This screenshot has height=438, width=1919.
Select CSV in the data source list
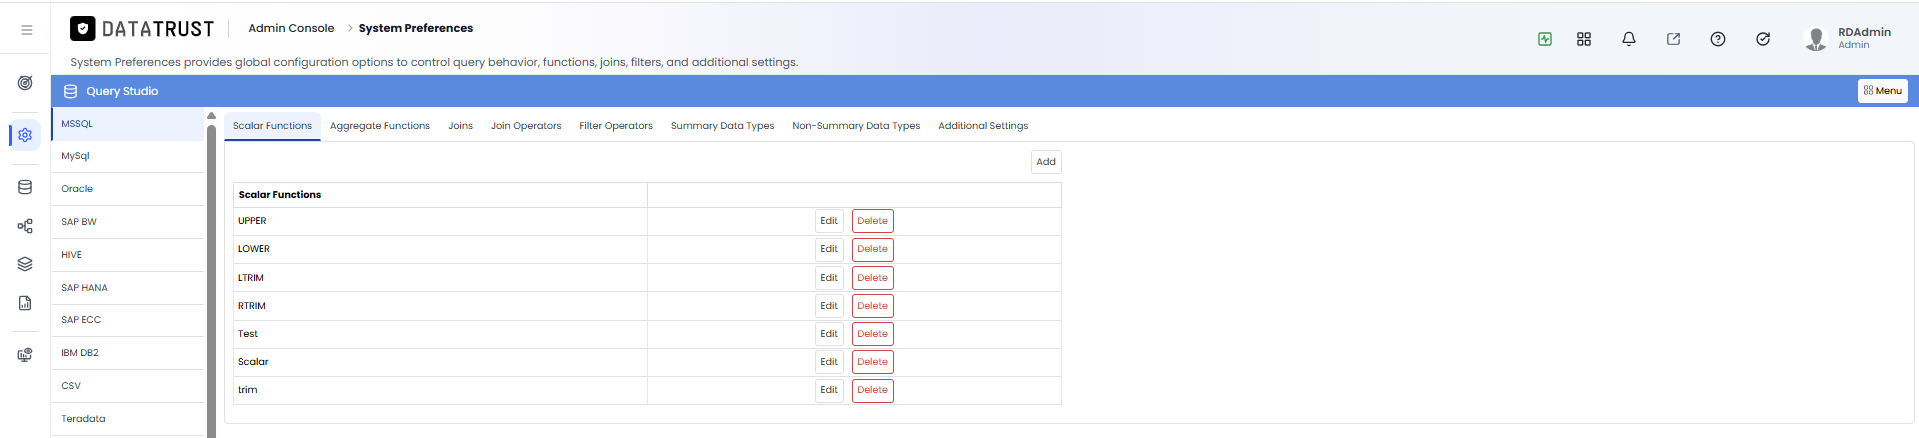[128, 386]
